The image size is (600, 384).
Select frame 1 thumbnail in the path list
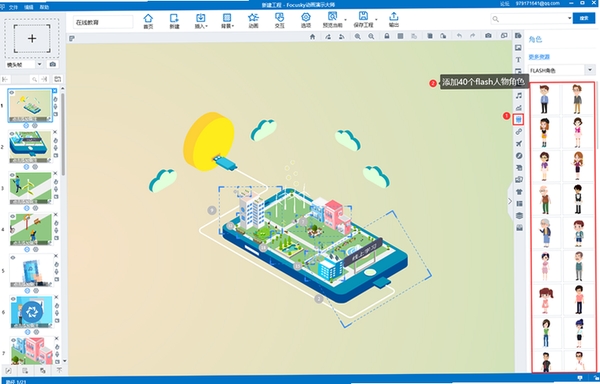point(30,106)
